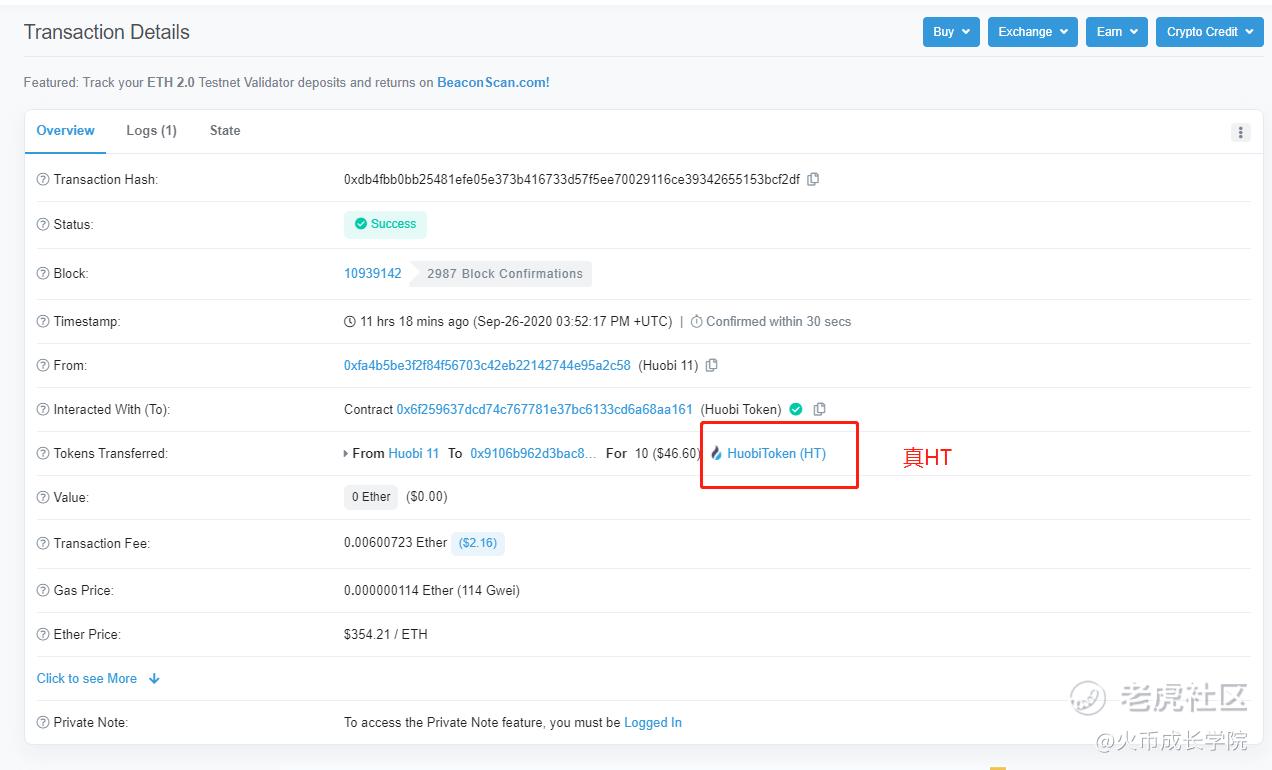Screen dimensions: 1272x770
Task: Open contract address 0x6f259637... link
Action: pos(544,409)
